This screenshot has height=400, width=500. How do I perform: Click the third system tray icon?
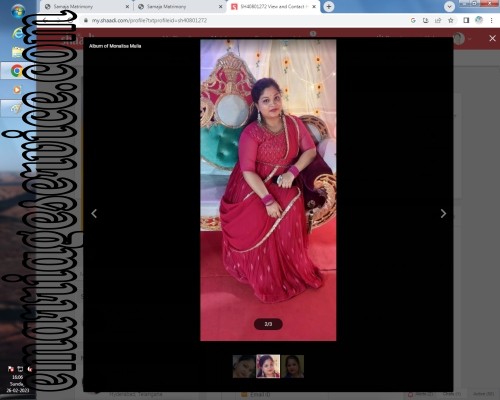[x=30, y=369]
